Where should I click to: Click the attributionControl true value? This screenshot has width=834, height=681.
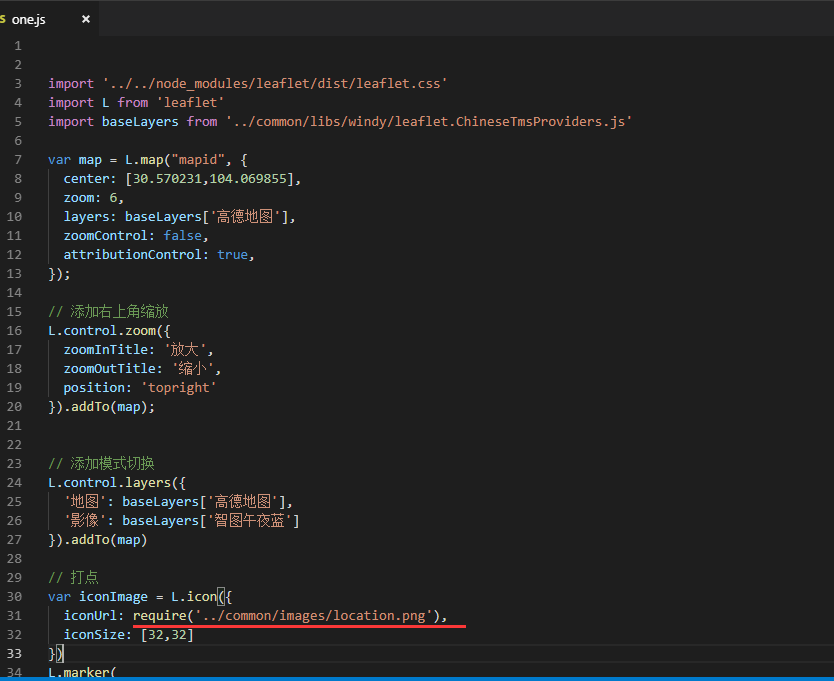(232, 255)
